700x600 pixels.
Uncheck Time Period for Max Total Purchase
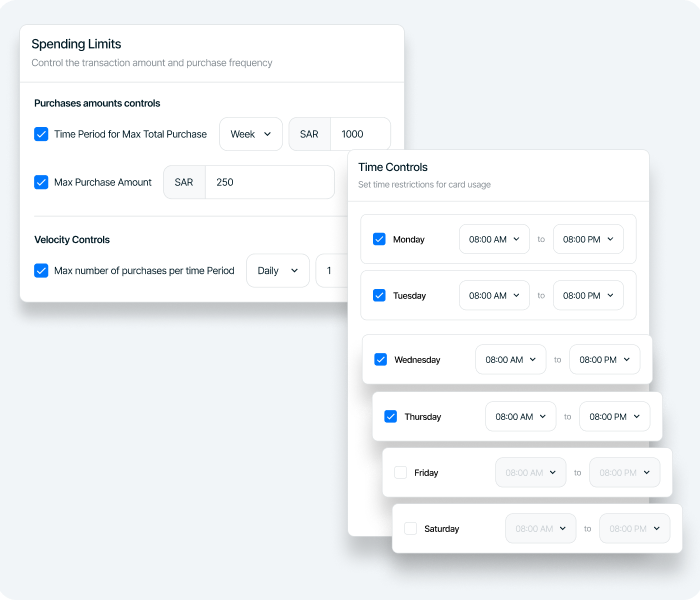41,134
